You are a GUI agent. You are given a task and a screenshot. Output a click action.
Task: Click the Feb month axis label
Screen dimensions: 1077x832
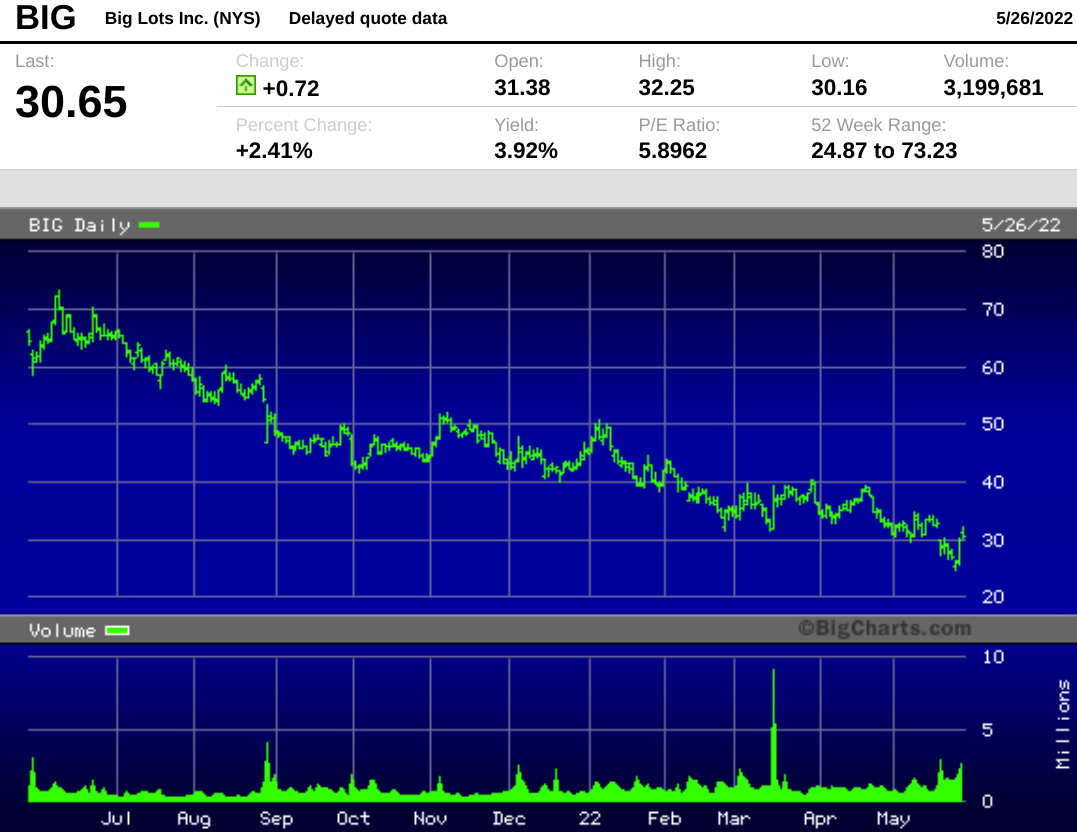(x=664, y=818)
